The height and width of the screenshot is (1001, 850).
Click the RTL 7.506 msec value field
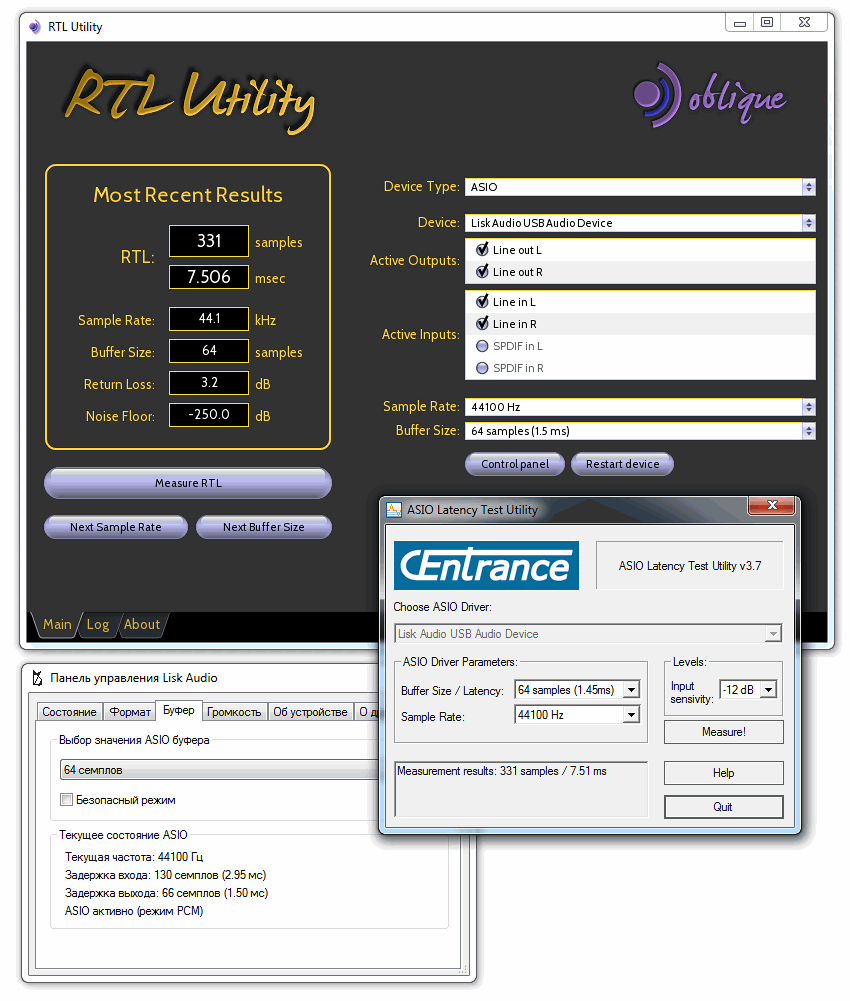209,277
